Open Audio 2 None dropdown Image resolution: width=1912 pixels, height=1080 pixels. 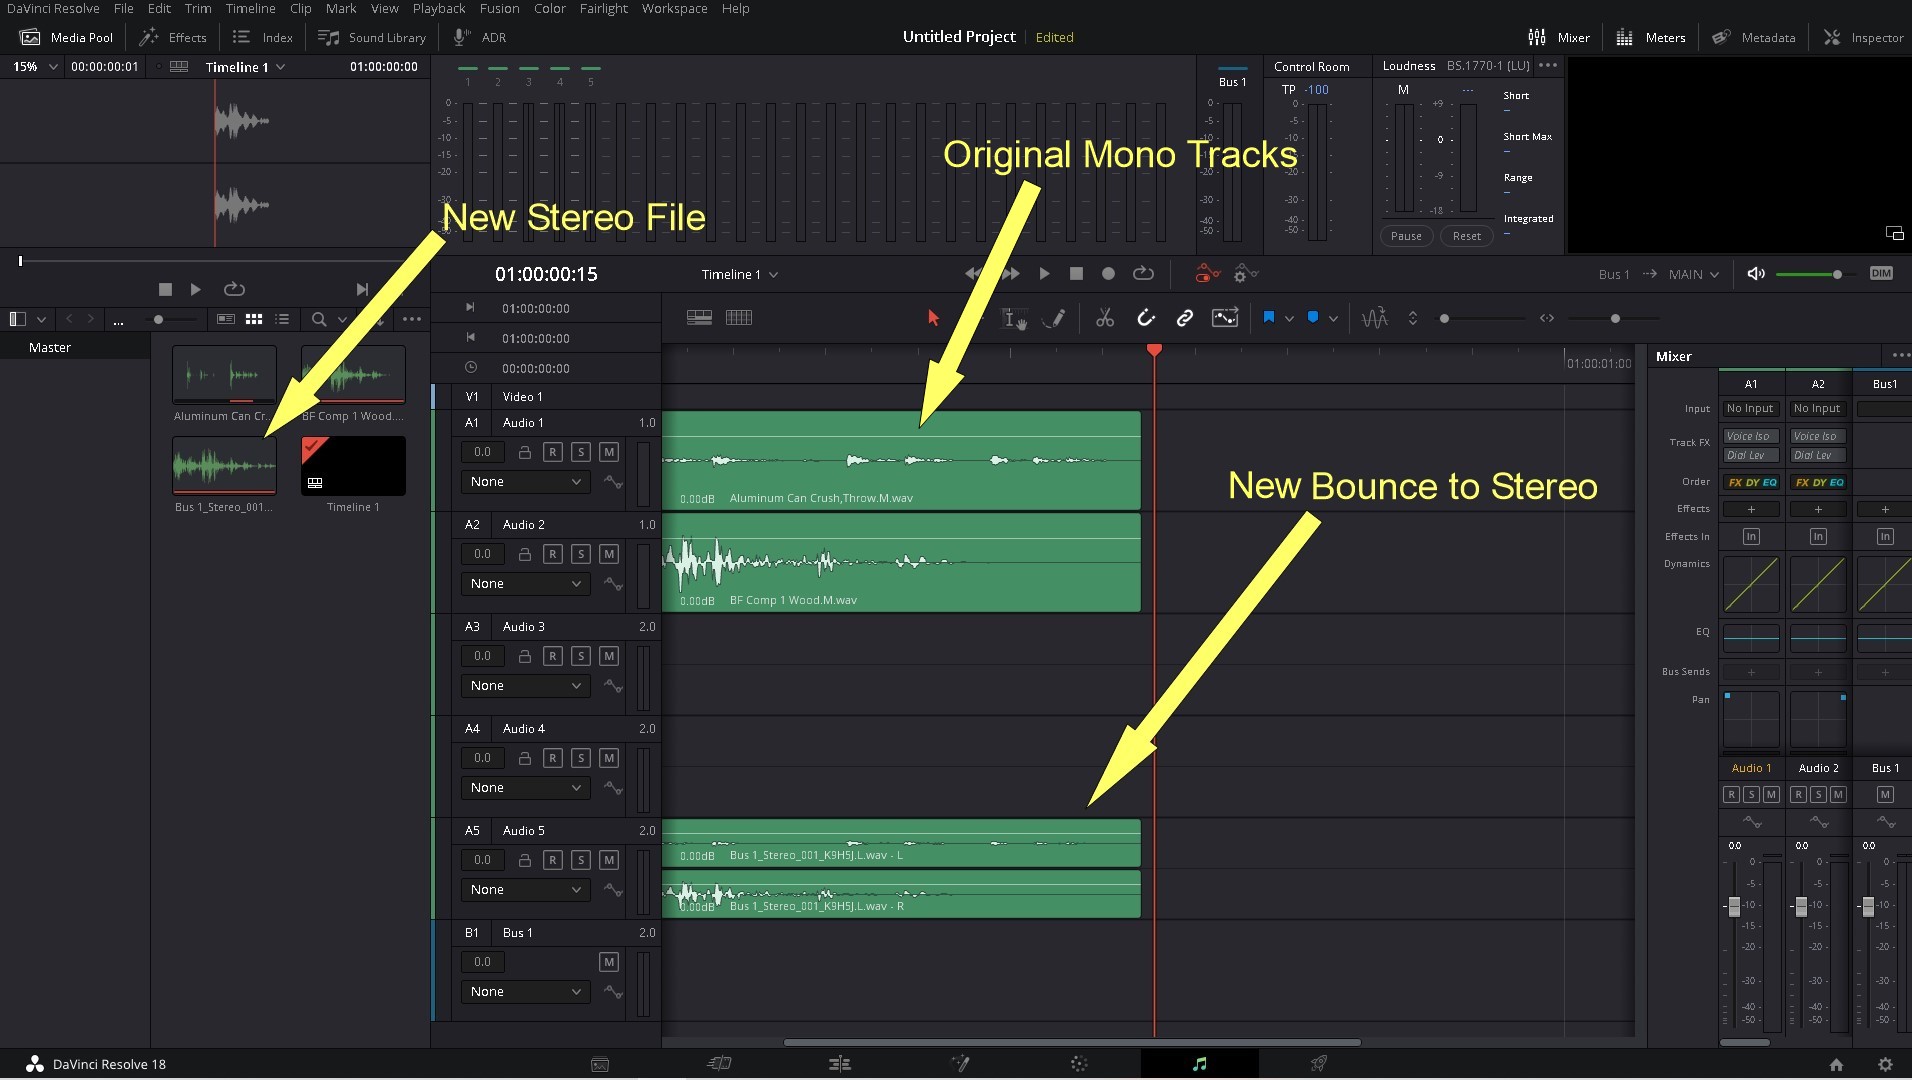point(525,584)
